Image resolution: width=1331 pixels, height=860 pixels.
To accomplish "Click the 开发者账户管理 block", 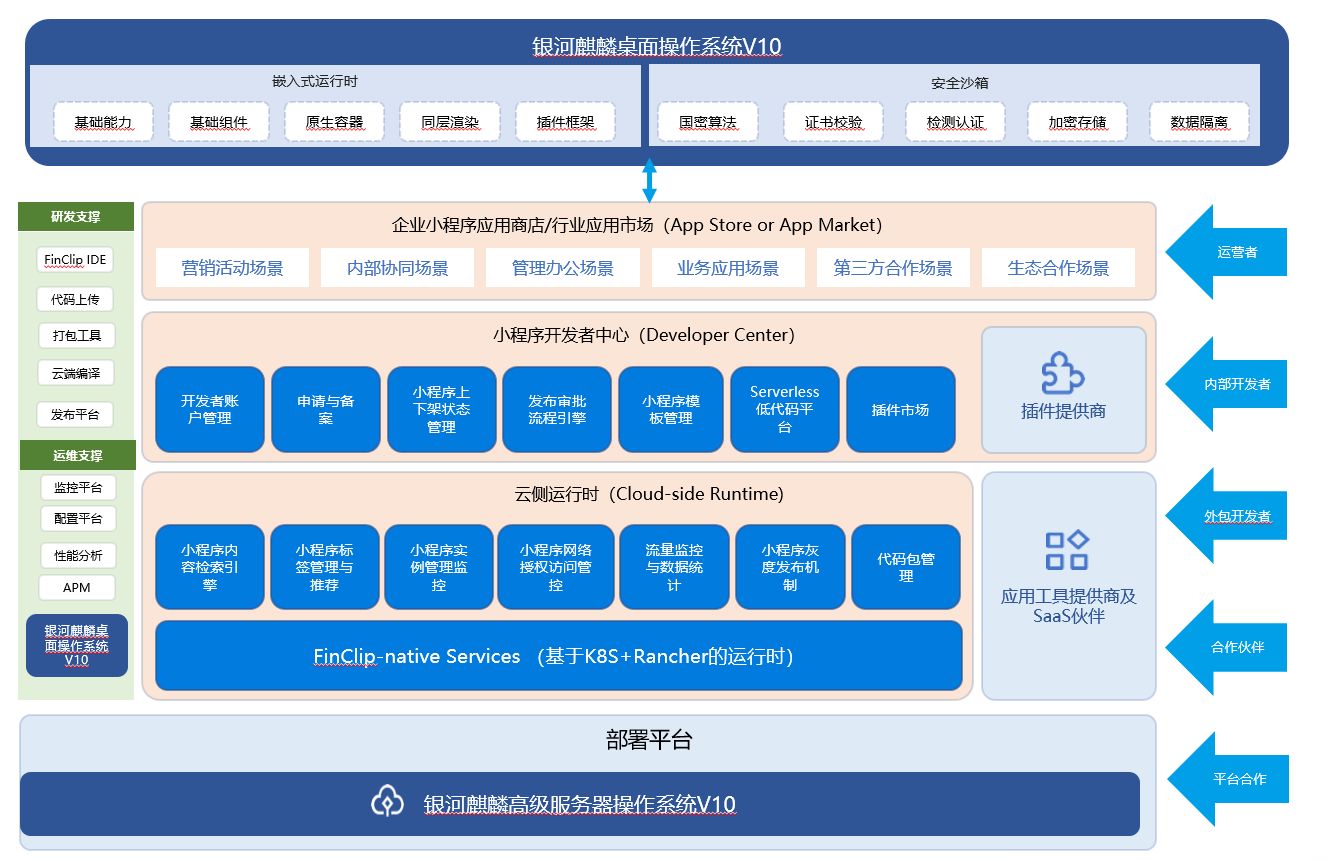I will [x=210, y=410].
